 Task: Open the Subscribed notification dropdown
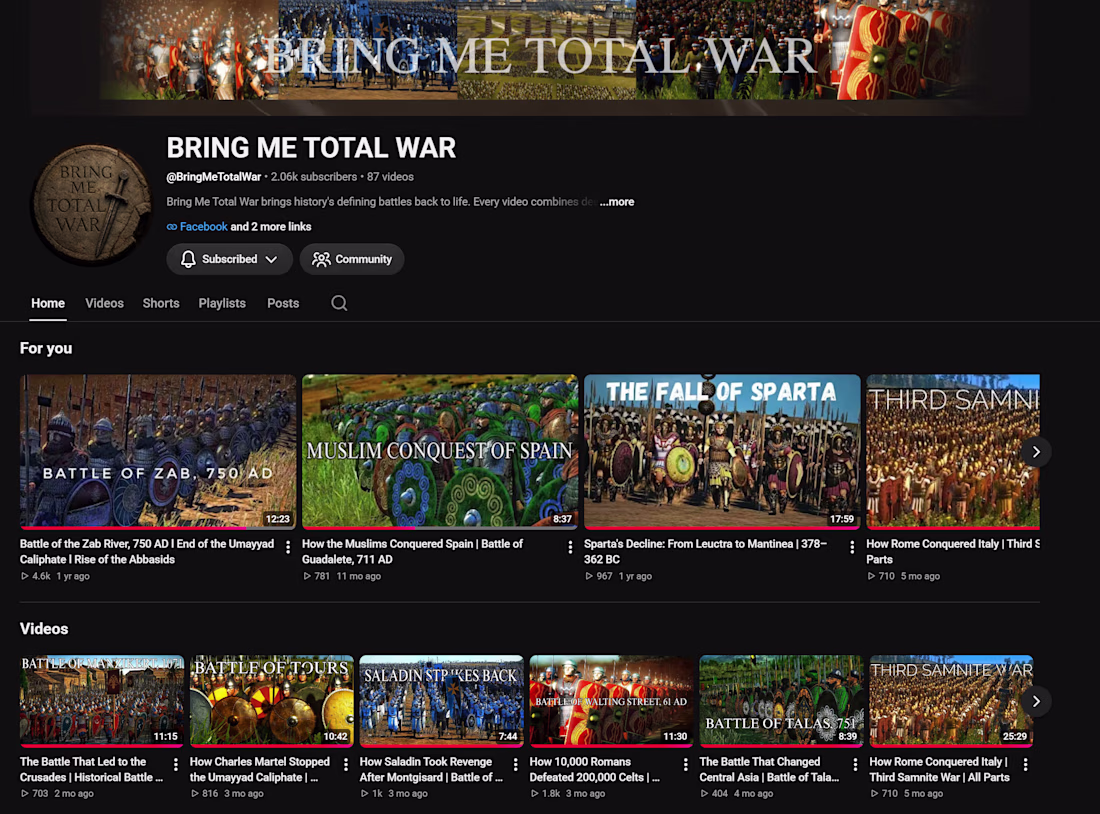229,259
